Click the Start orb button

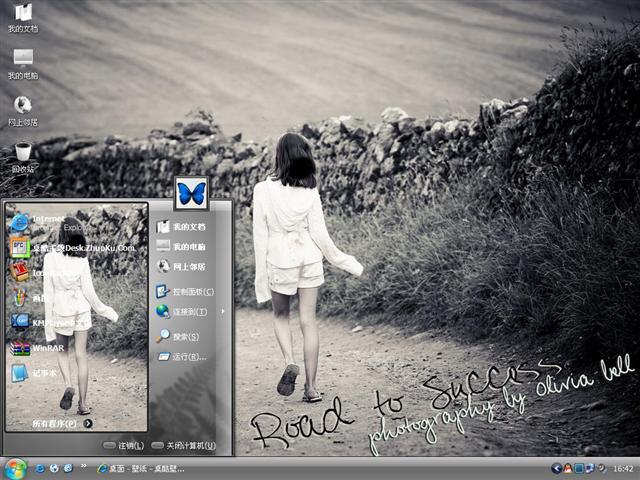15,467
